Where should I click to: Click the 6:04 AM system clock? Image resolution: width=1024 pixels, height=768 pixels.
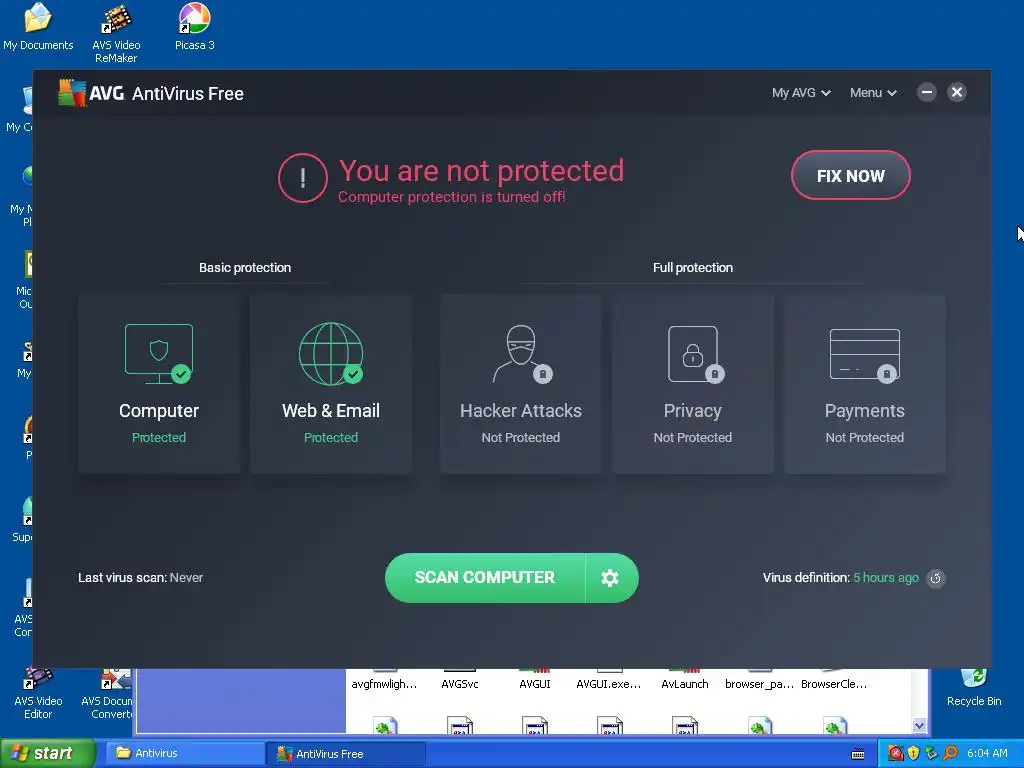click(x=987, y=754)
